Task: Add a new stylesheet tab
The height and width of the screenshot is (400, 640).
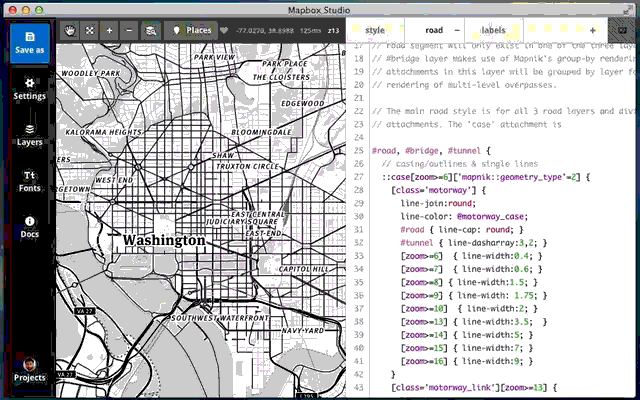Action: pyautogui.click(x=593, y=30)
